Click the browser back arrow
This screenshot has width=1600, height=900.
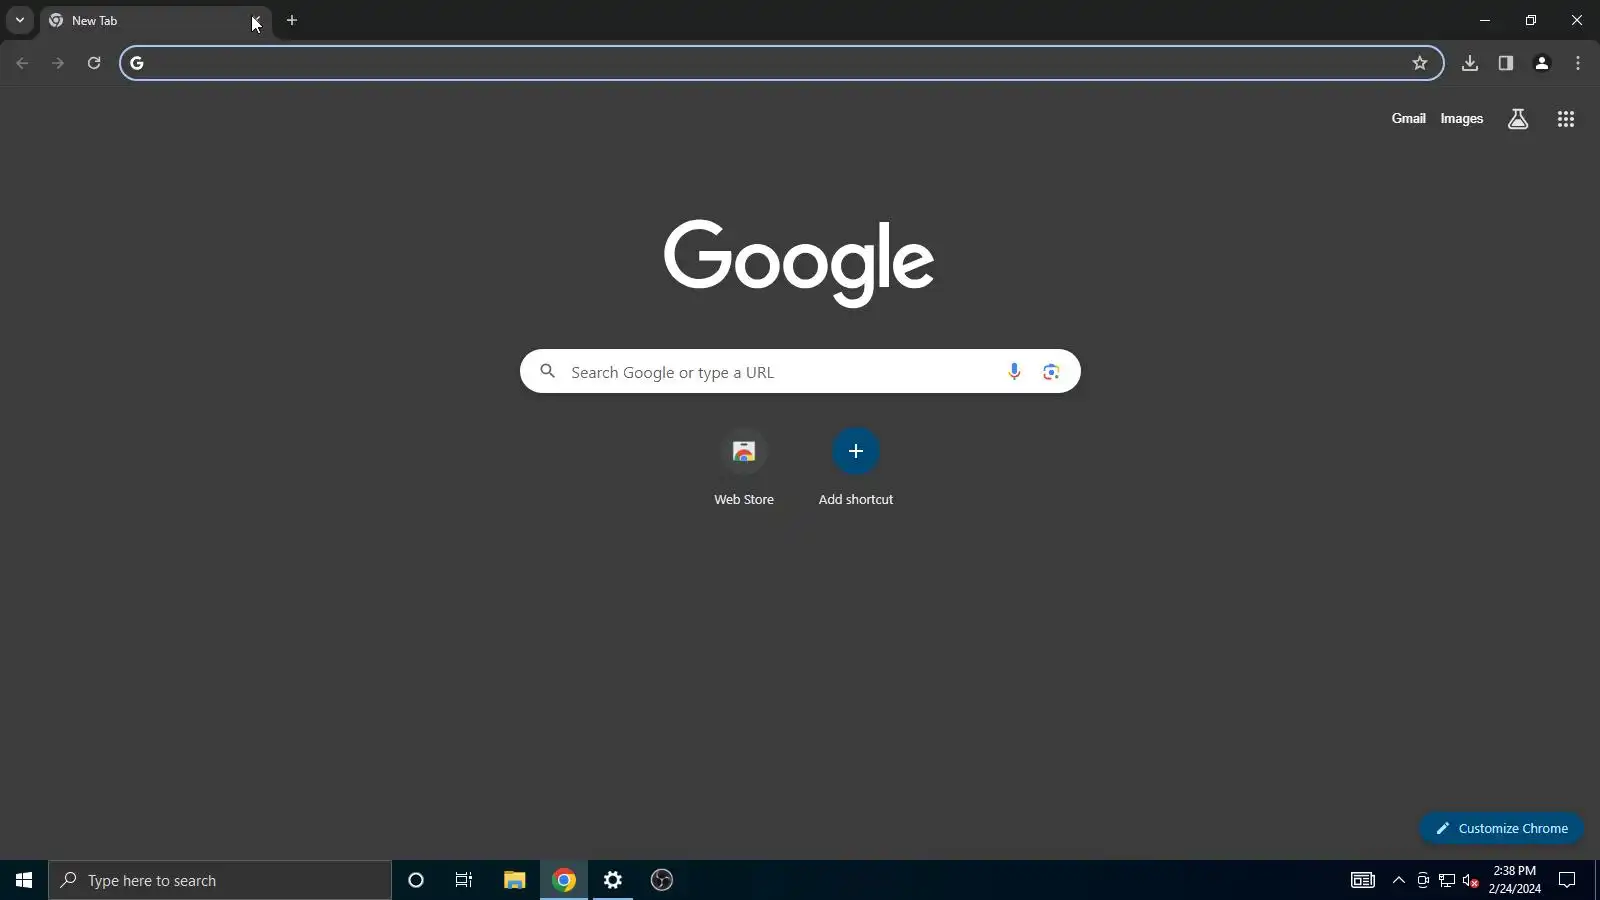[x=22, y=63]
